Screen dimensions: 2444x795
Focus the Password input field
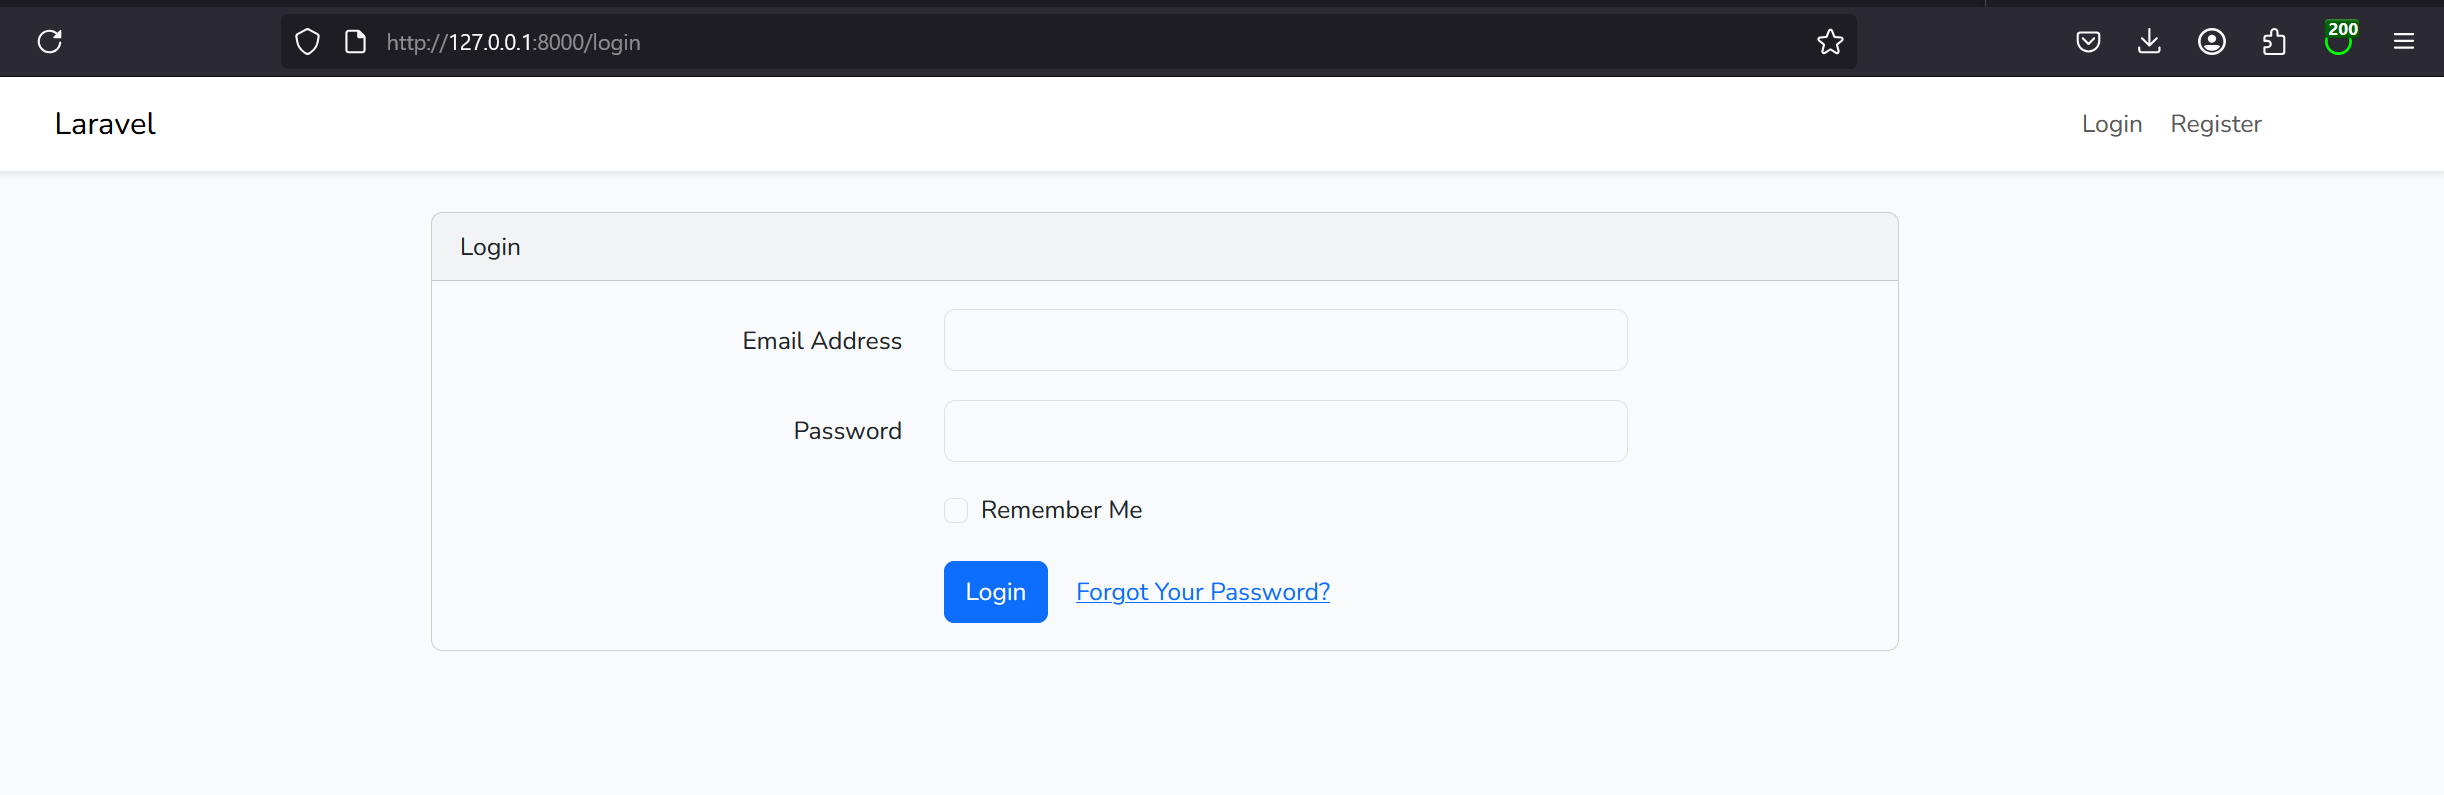pos(1285,431)
